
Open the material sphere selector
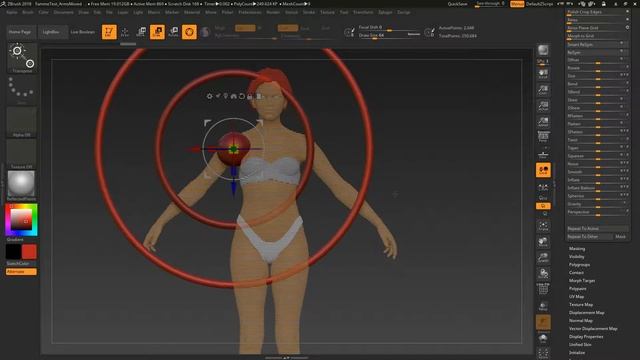coord(22,186)
